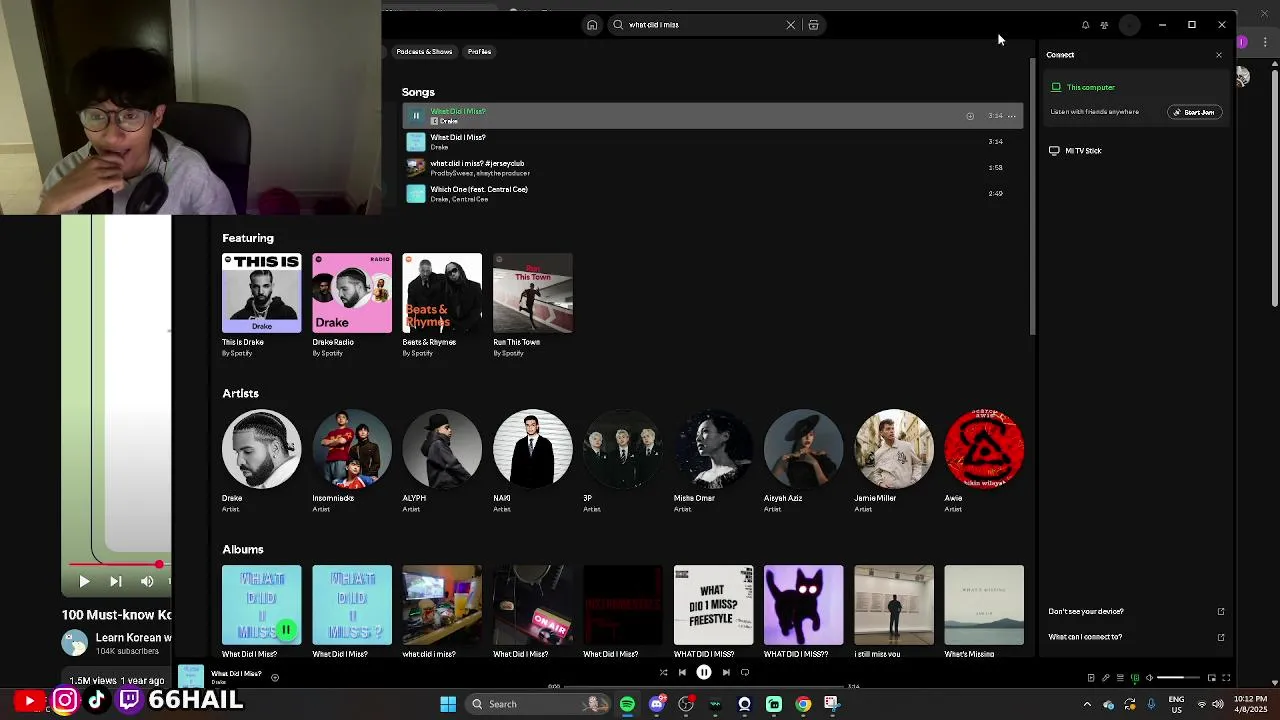This screenshot has height=720, width=1280.
Task: Mute the YouTube video speaker icon
Action: (x=147, y=581)
